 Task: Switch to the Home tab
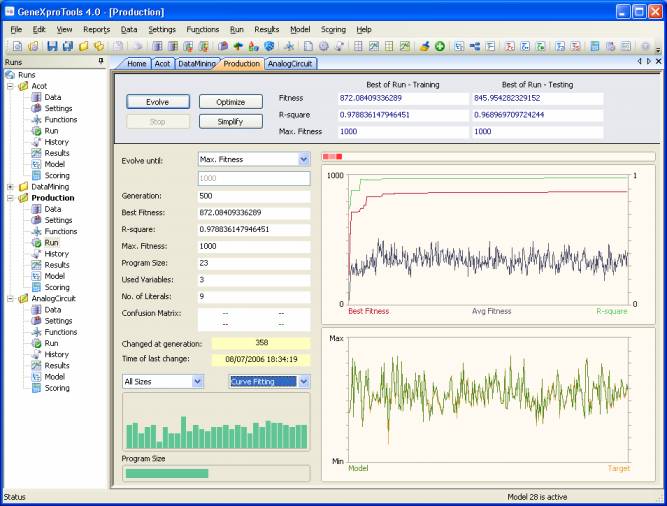(x=136, y=64)
